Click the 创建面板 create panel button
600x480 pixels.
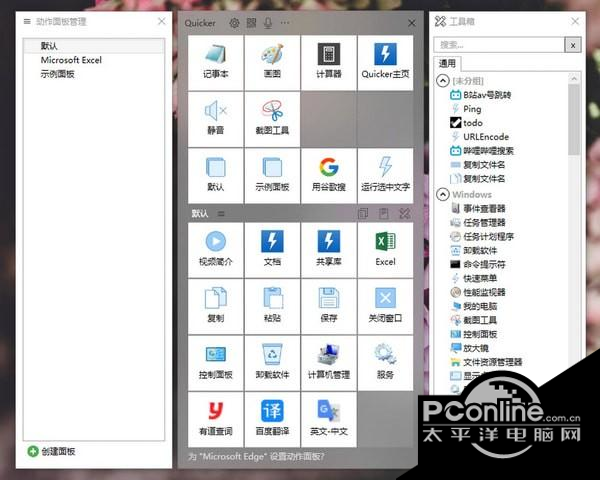coord(51,451)
